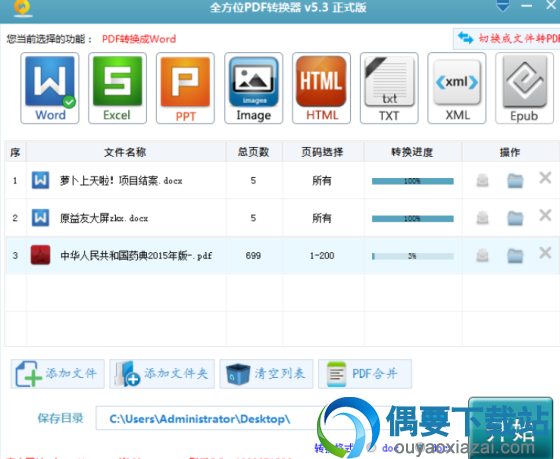Screen dimensions: 560x459
Task: Click 100% progress bar of row 1
Action: click(x=412, y=181)
